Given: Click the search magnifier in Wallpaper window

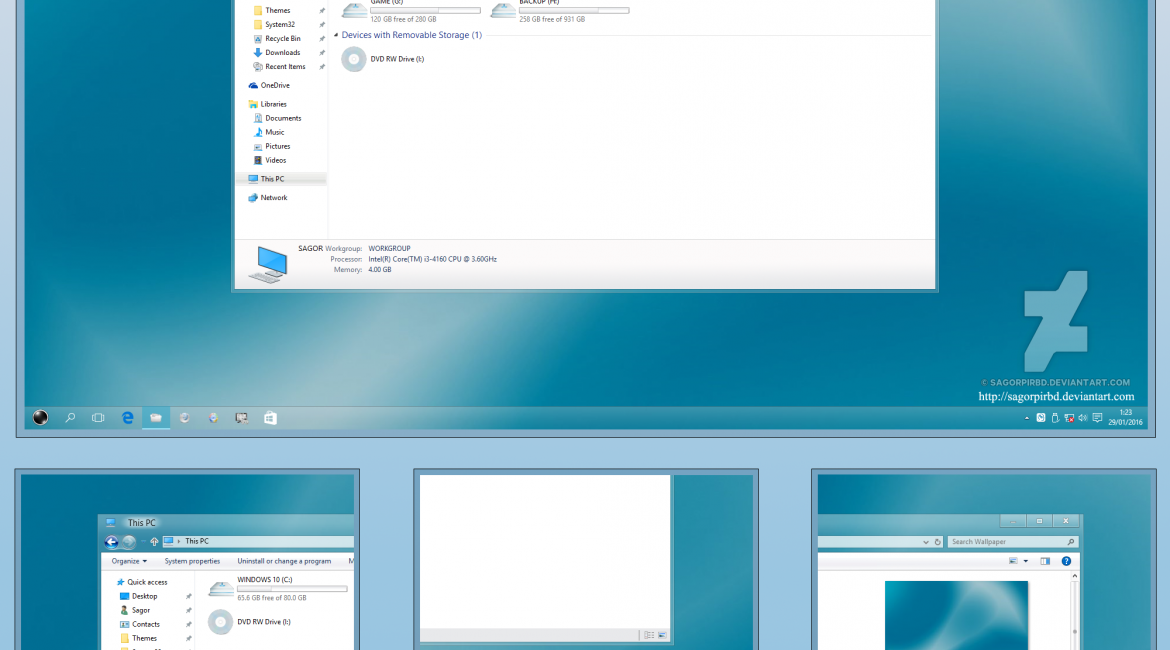Looking at the screenshot, I should tap(1070, 543).
